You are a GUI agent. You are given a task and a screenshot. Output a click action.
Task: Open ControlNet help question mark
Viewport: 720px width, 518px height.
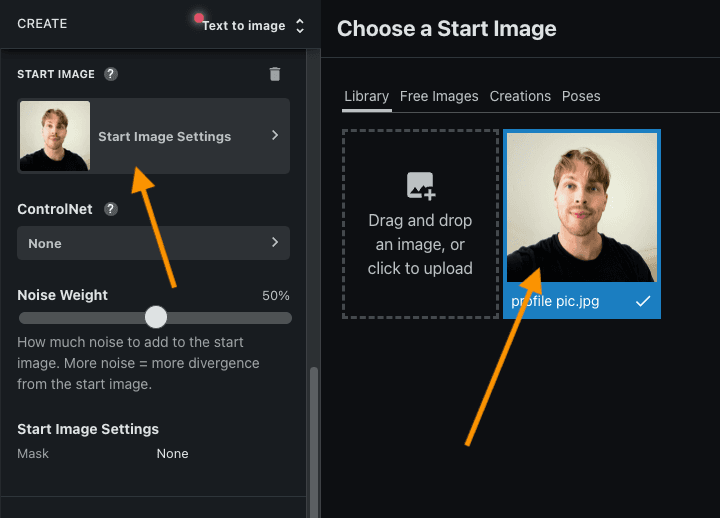point(111,209)
